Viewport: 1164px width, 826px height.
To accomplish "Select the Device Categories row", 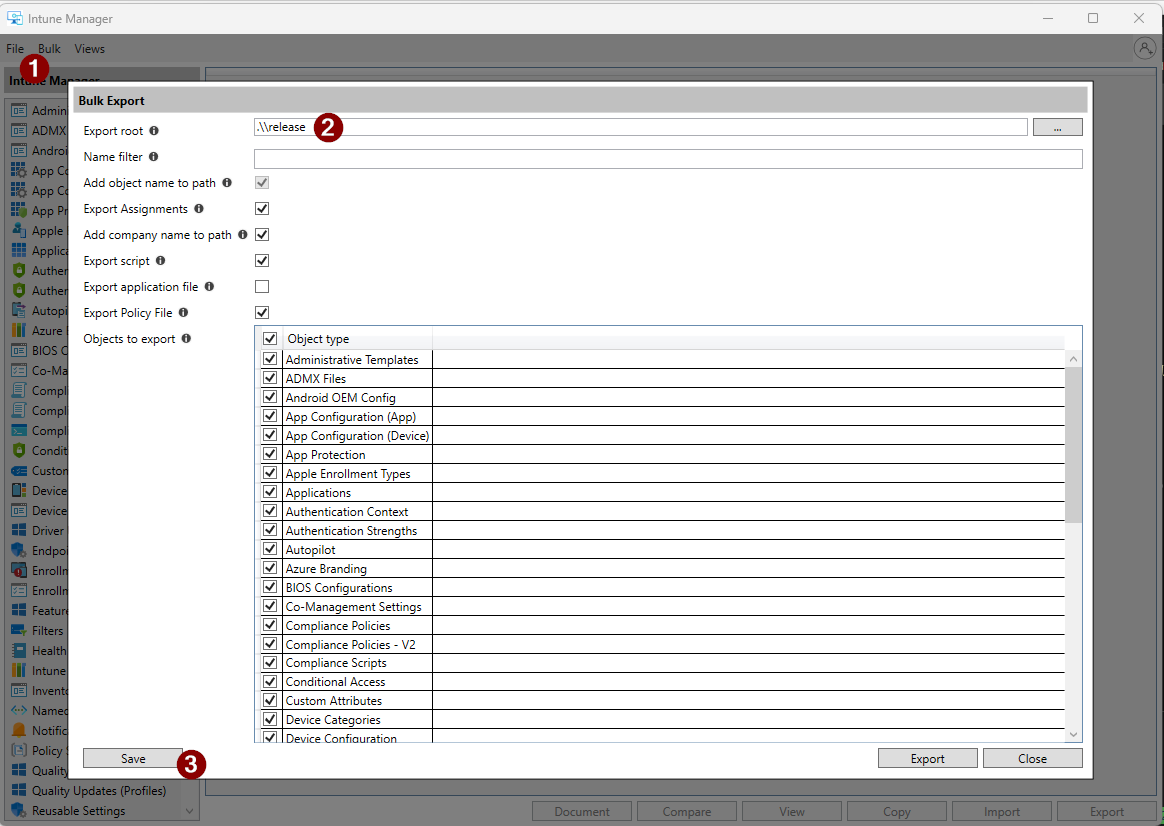I will (663, 720).
